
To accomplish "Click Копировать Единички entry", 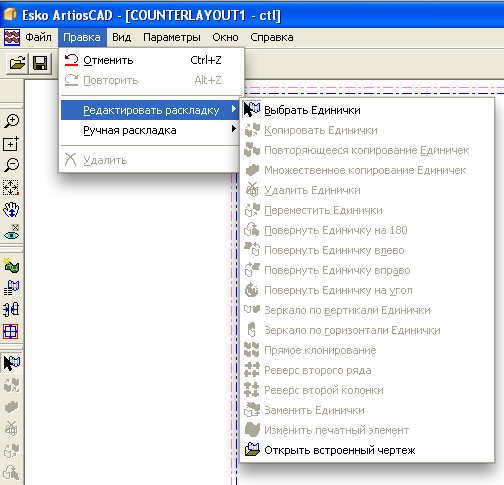I will point(367,130).
